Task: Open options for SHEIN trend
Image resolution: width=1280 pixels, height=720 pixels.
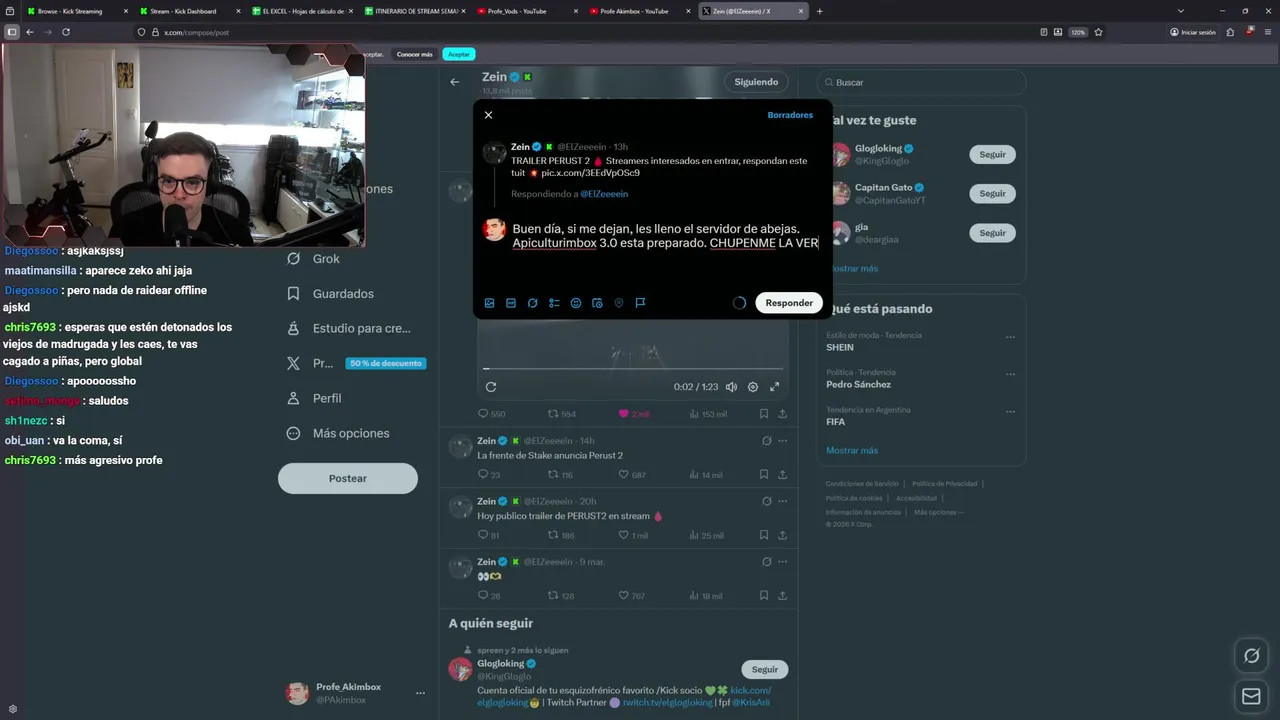Action: click(x=1011, y=338)
